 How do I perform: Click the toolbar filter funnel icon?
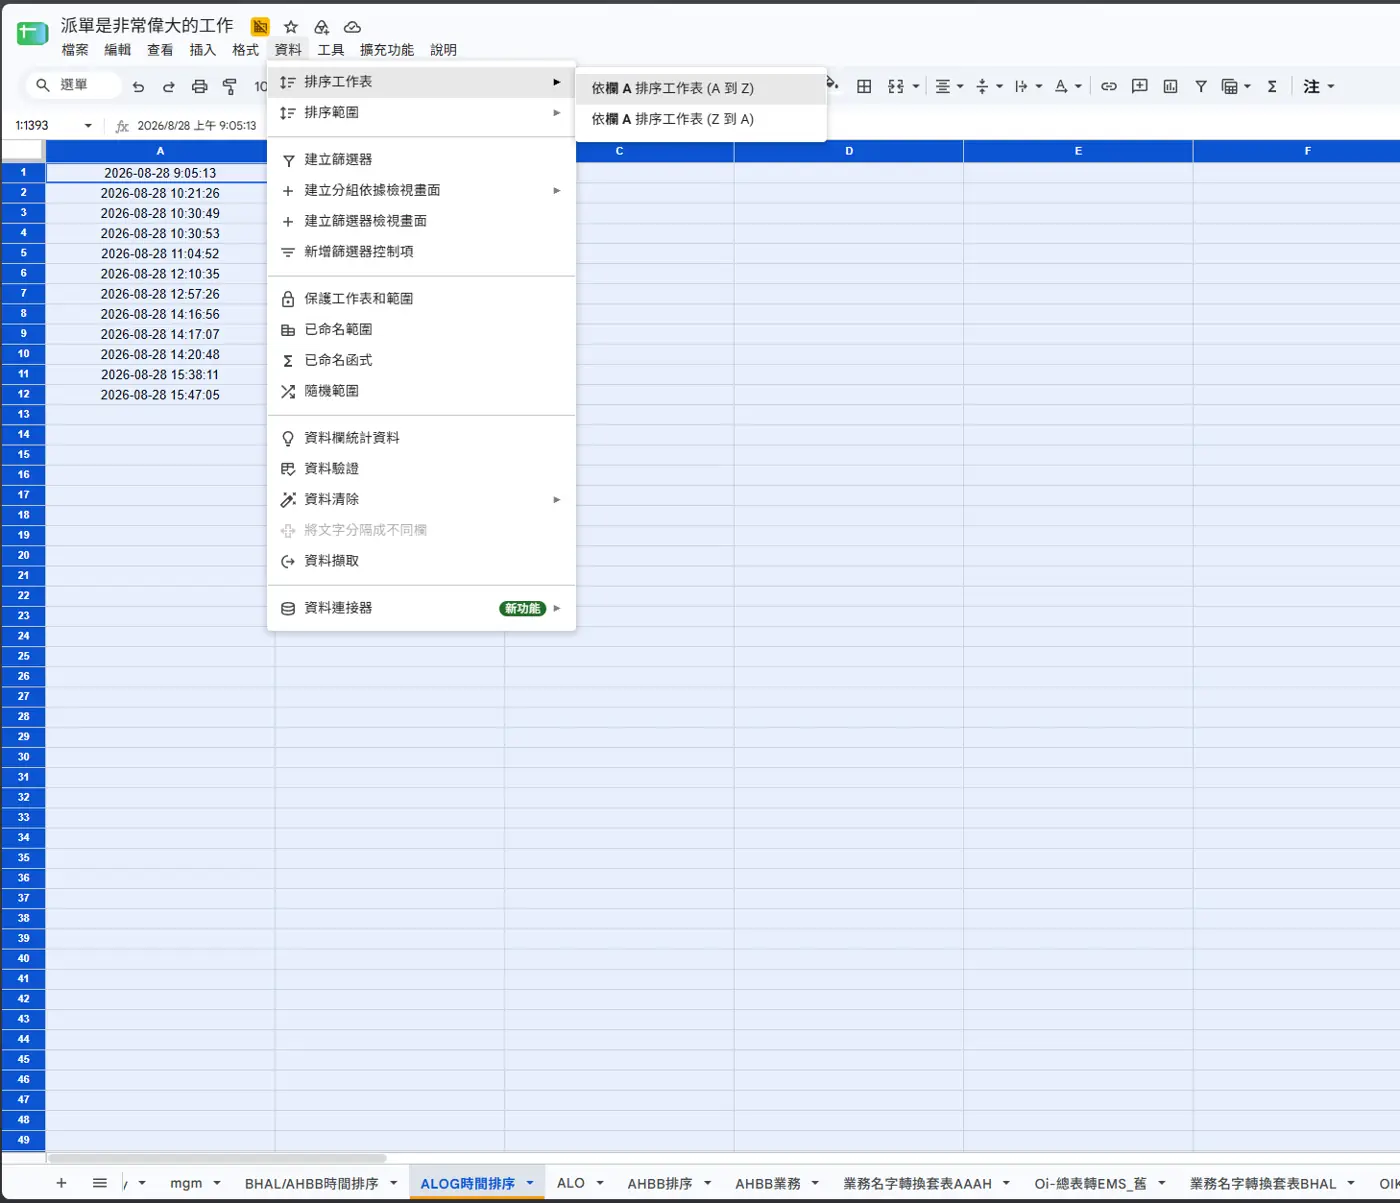[x=1201, y=86]
